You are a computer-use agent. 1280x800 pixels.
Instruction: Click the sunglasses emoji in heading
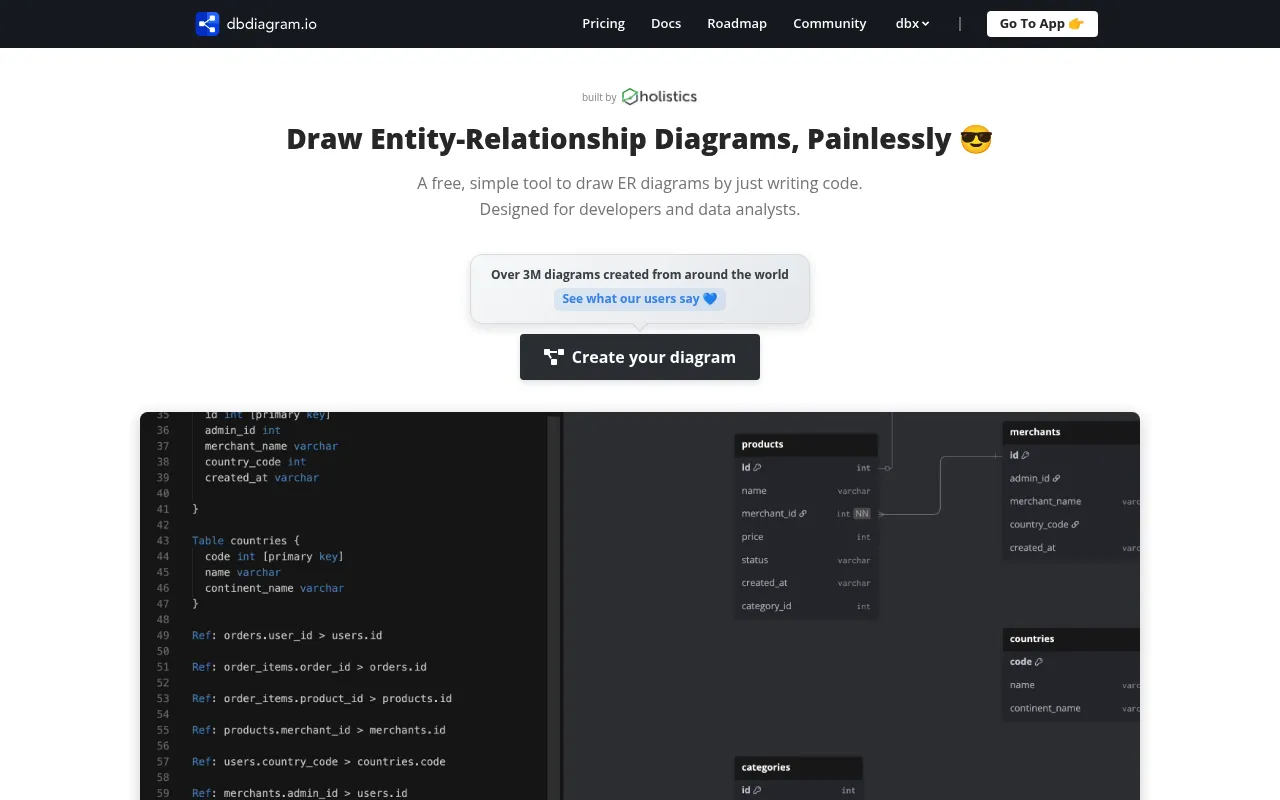[x=976, y=139]
